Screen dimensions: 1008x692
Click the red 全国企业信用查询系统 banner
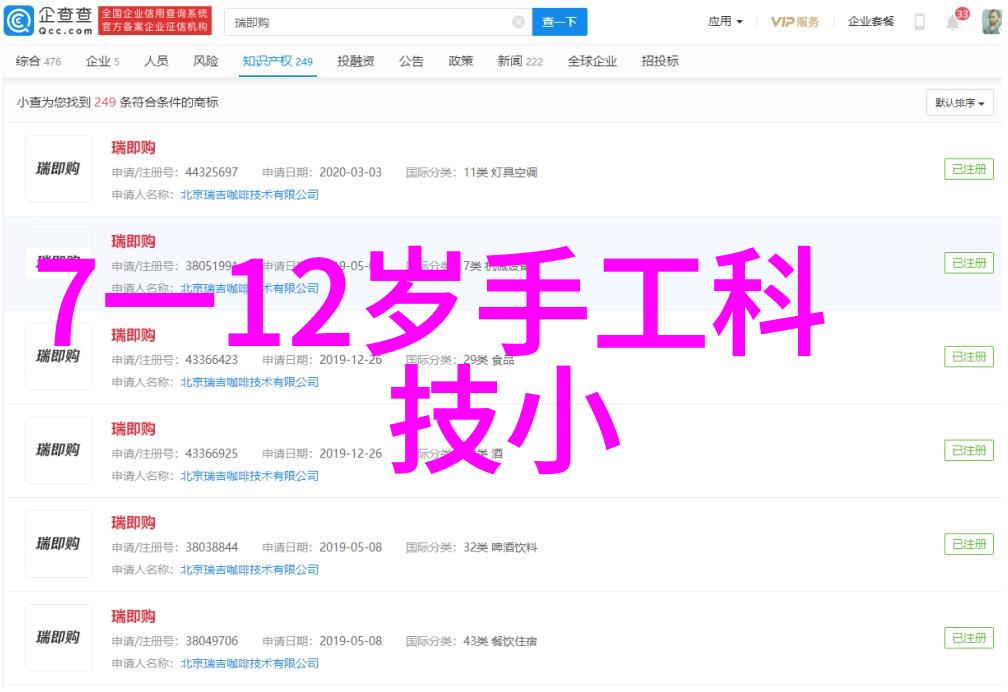[x=155, y=21]
